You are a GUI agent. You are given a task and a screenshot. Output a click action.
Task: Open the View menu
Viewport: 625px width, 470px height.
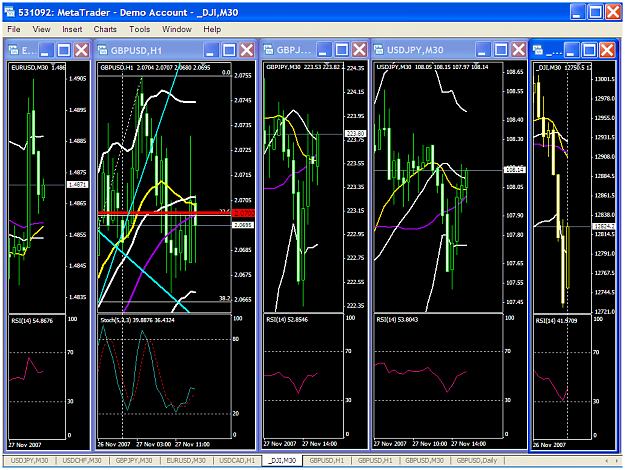coord(41,29)
